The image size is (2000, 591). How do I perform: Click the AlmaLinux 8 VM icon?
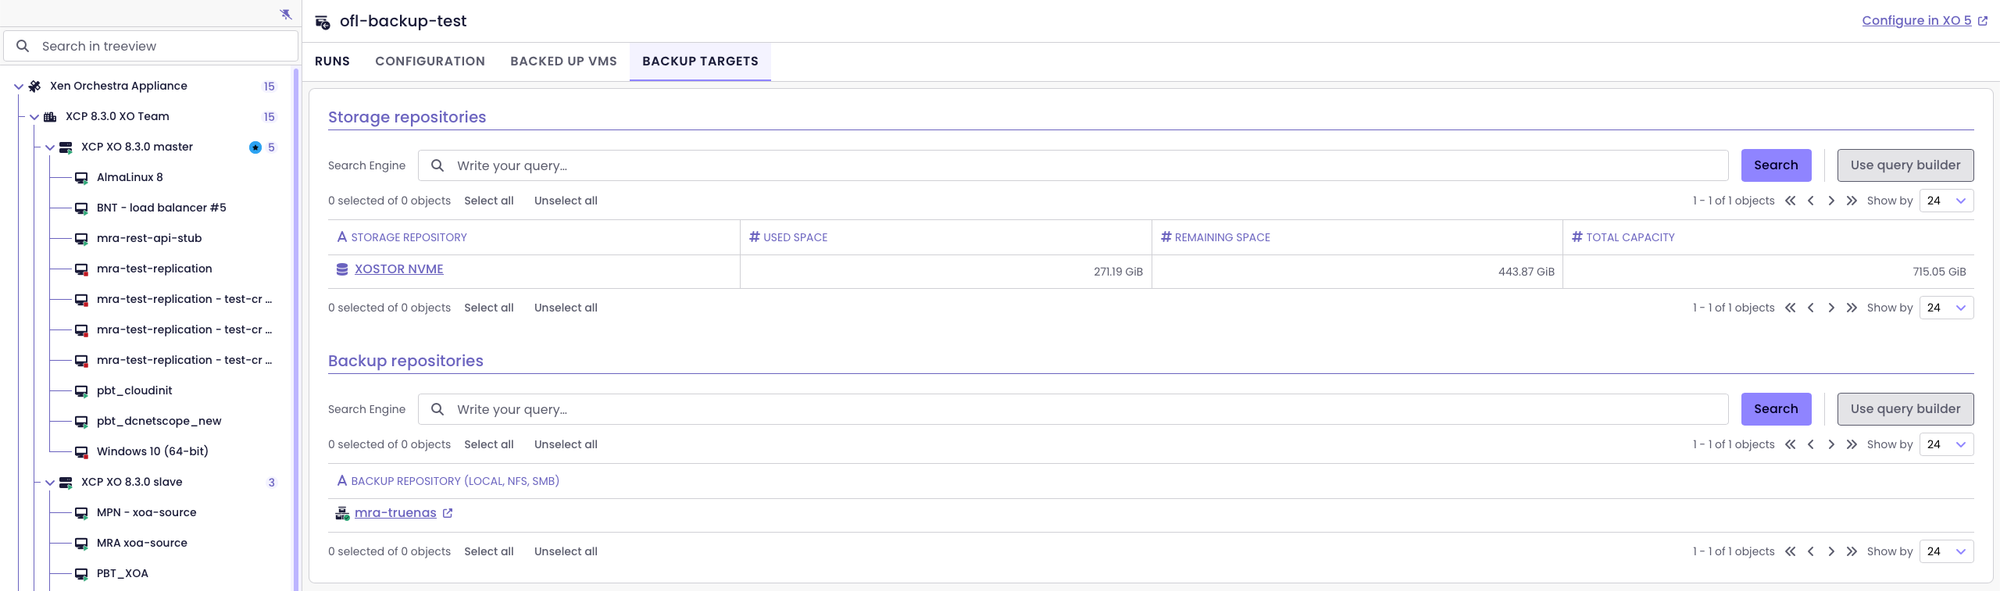point(82,178)
